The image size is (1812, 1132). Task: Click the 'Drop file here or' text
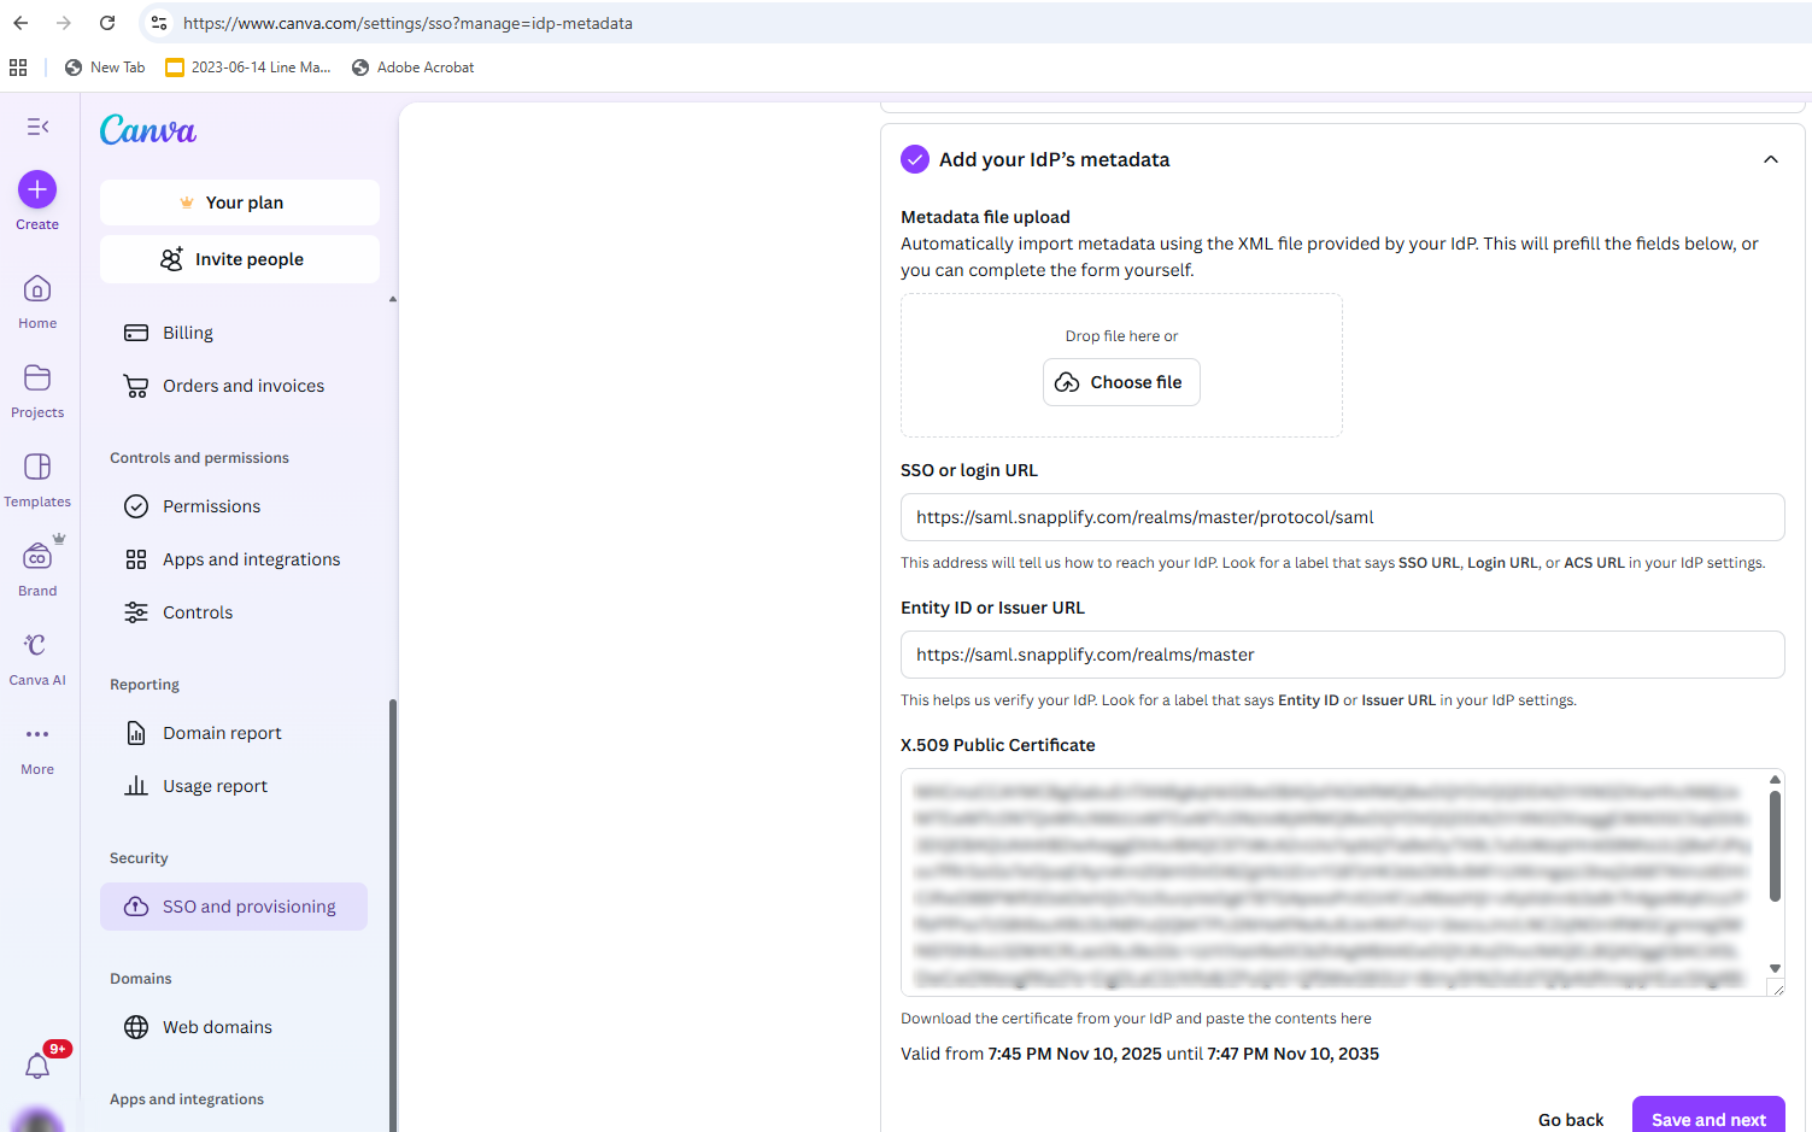1121,336
